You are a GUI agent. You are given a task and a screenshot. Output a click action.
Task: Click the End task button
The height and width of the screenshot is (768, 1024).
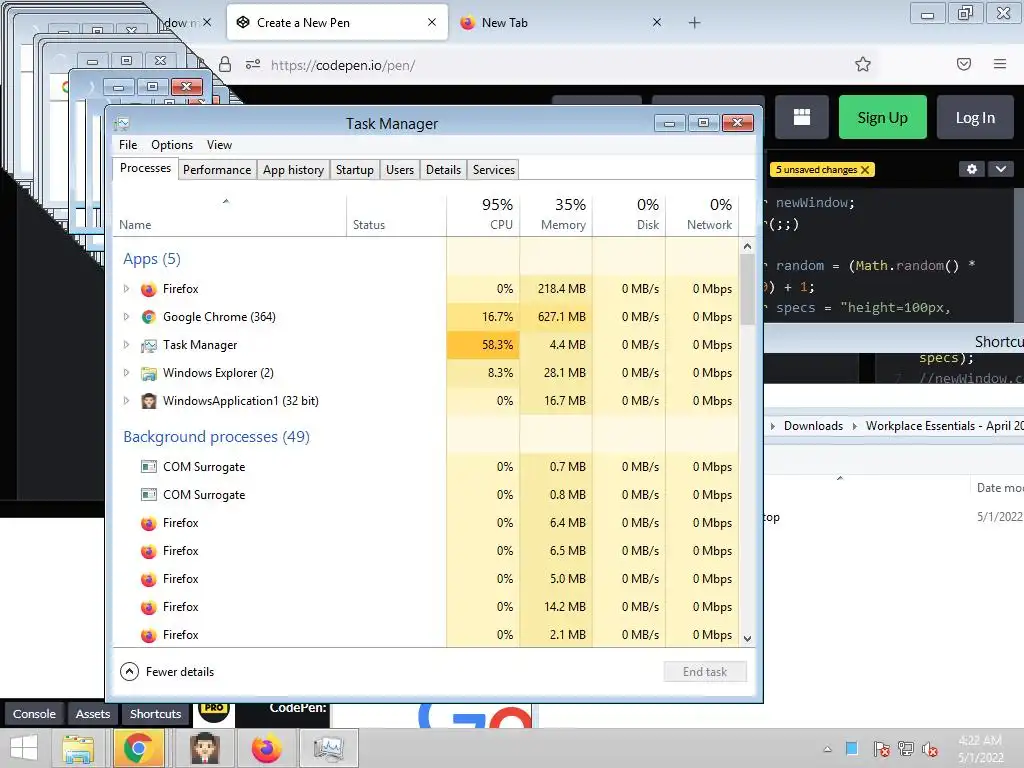pyautogui.click(x=705, y=671)
